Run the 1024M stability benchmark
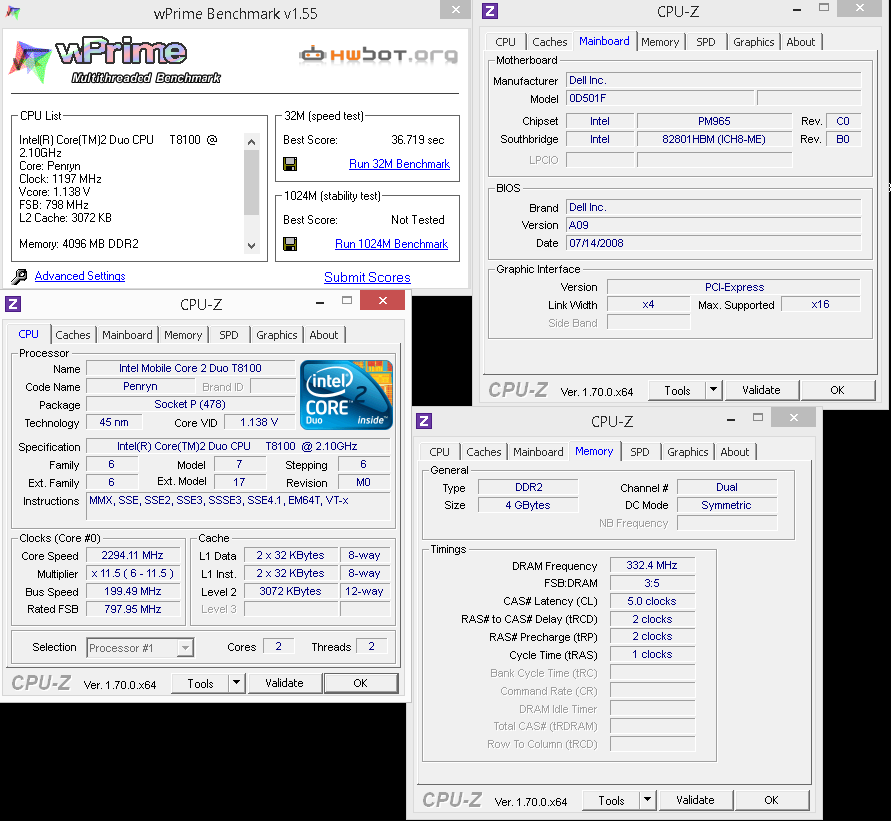 click(x=391, y=244)
